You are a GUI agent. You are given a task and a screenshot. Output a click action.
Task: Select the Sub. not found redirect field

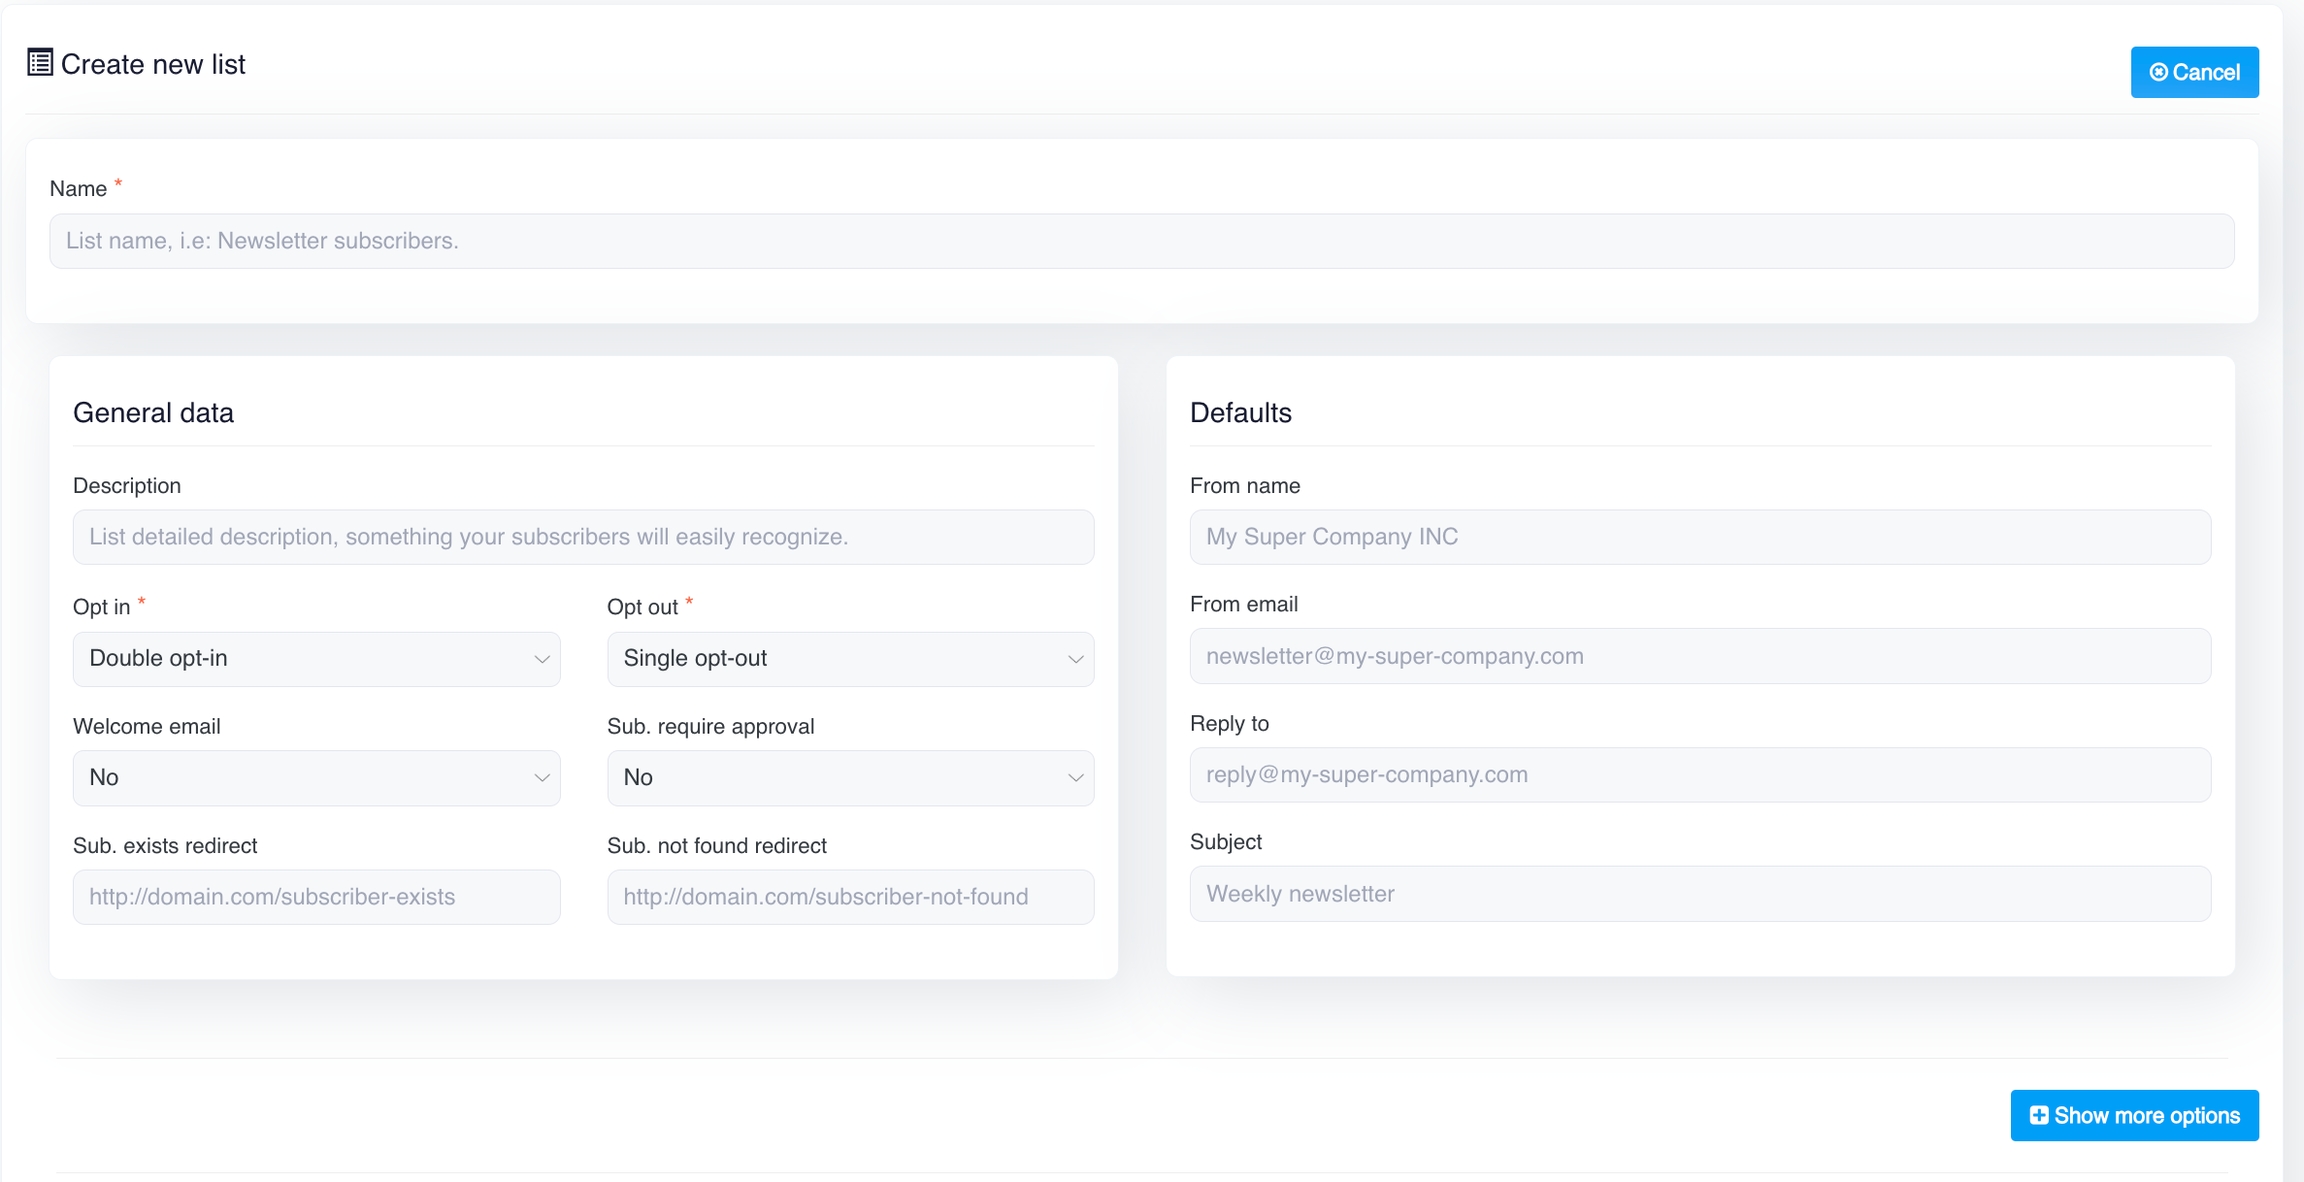pyautogui.click(x=850, y=897)
